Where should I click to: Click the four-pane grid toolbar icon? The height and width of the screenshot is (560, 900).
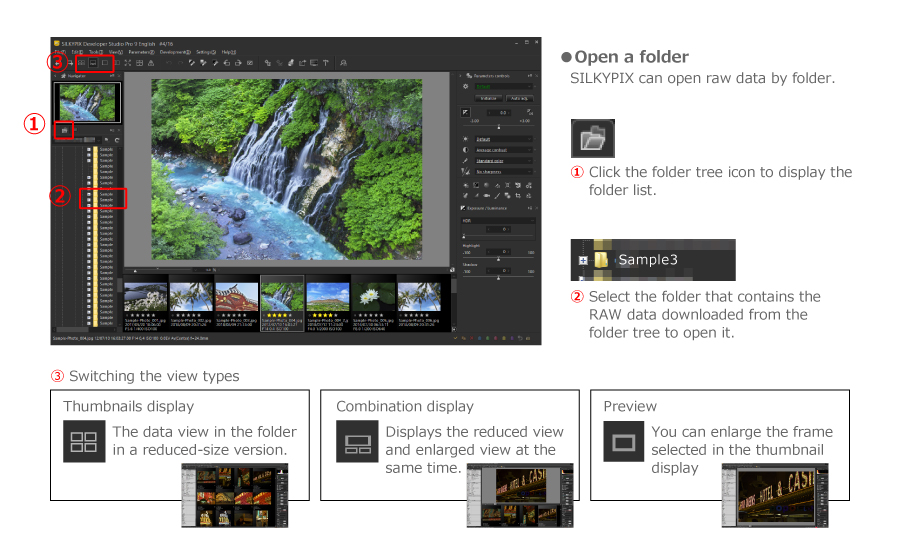pos(139,63)
